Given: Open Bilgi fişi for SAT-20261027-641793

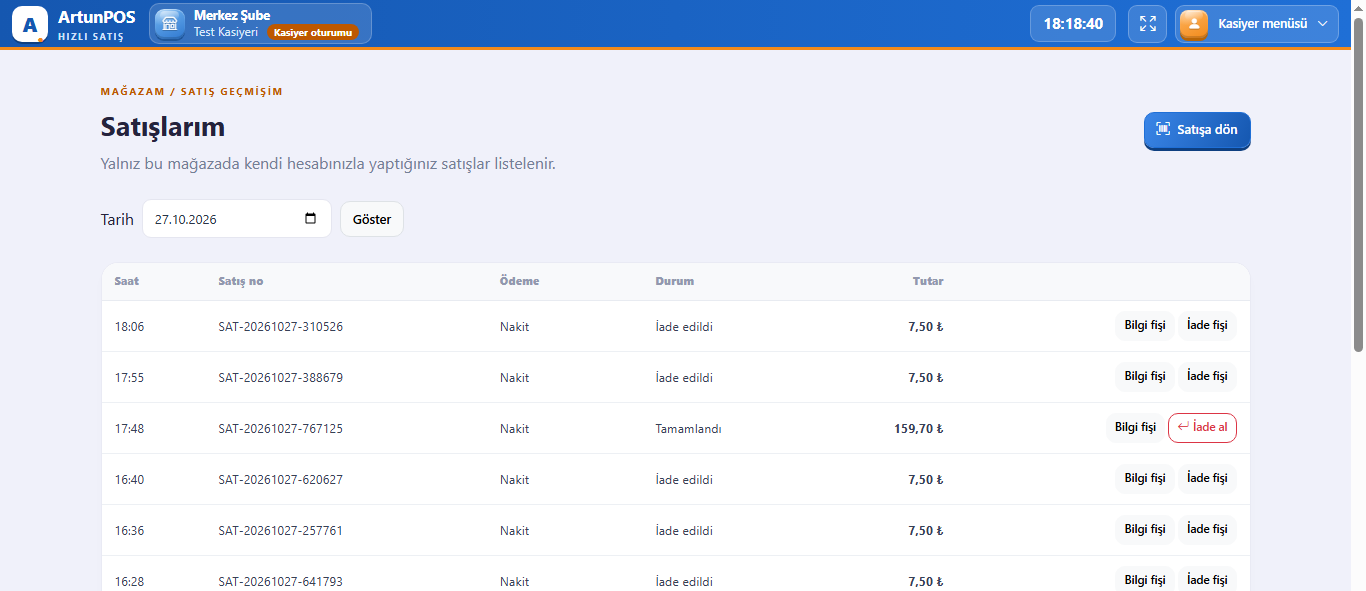Looking at the screenshot, I should point(1145,580).
